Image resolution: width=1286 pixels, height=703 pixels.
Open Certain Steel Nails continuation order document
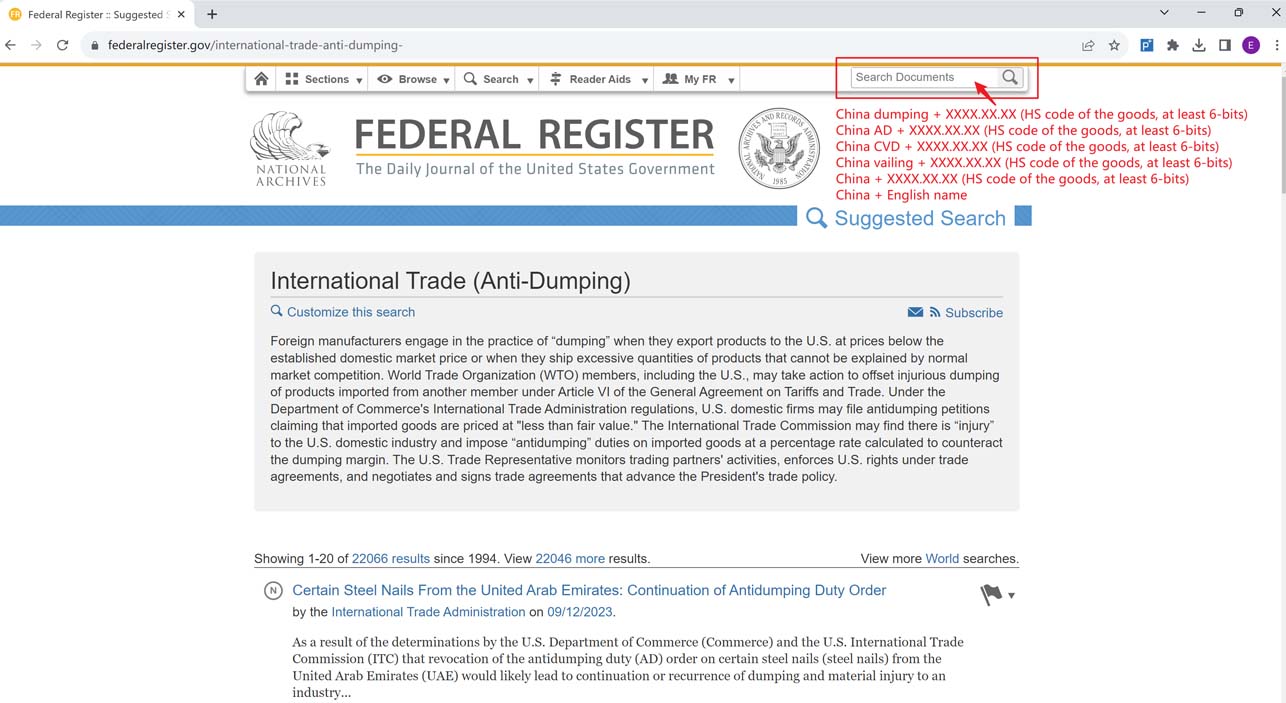click(x=589, y=590)
